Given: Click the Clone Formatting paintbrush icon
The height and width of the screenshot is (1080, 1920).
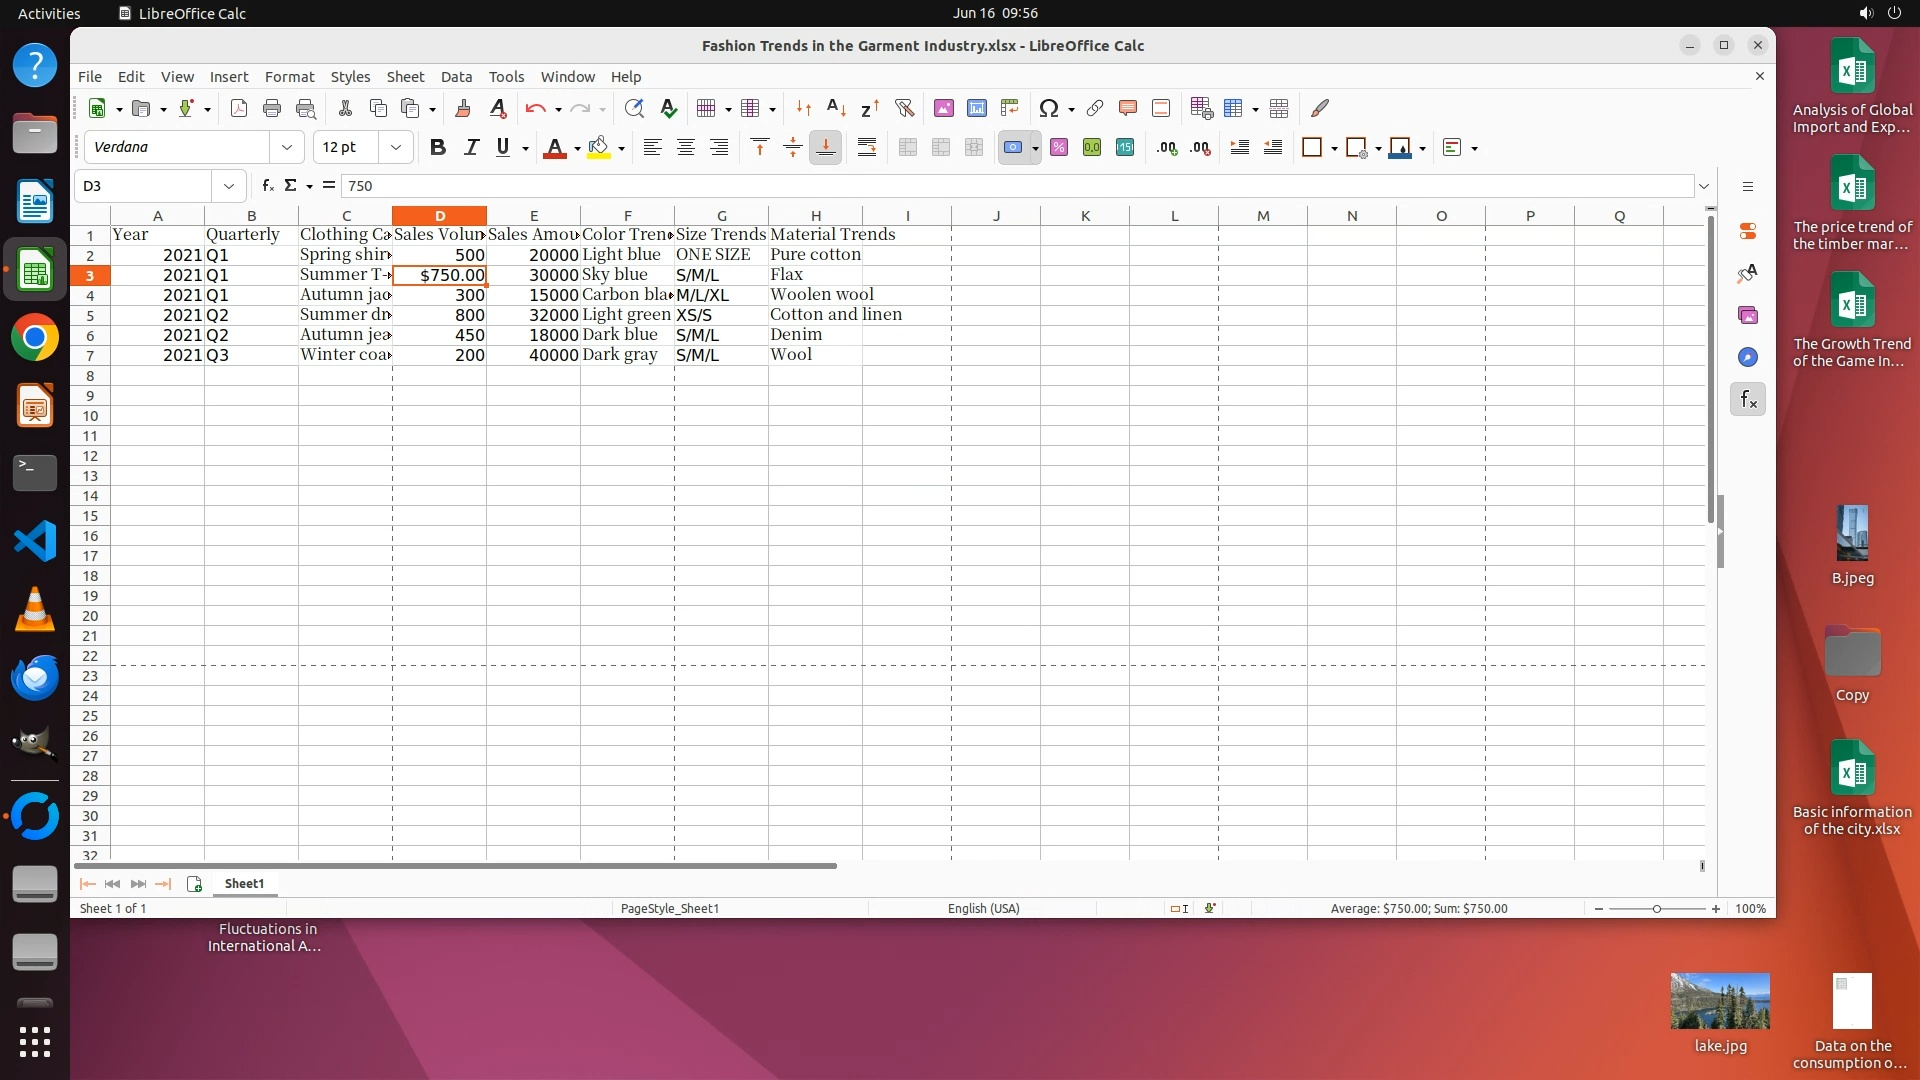Looking at the screenshot, I should click(x=462, y=108).
